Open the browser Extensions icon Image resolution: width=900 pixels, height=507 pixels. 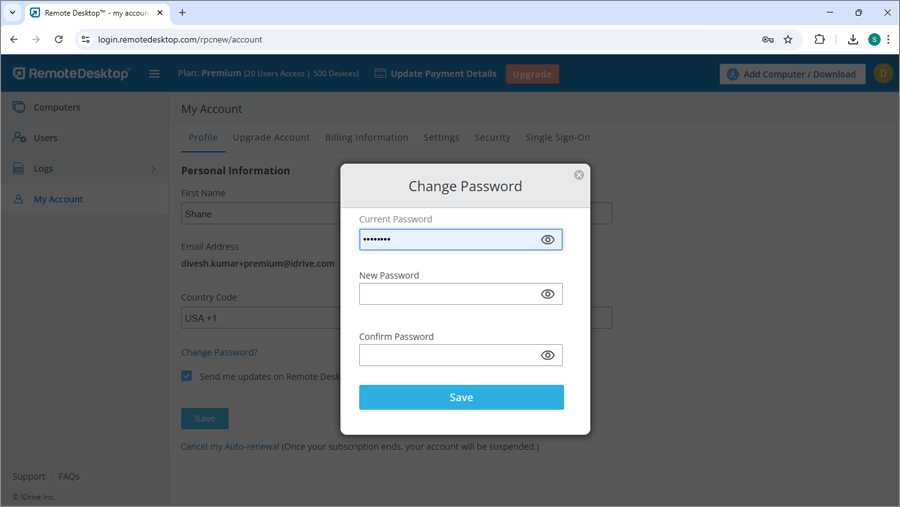[820, 40]
